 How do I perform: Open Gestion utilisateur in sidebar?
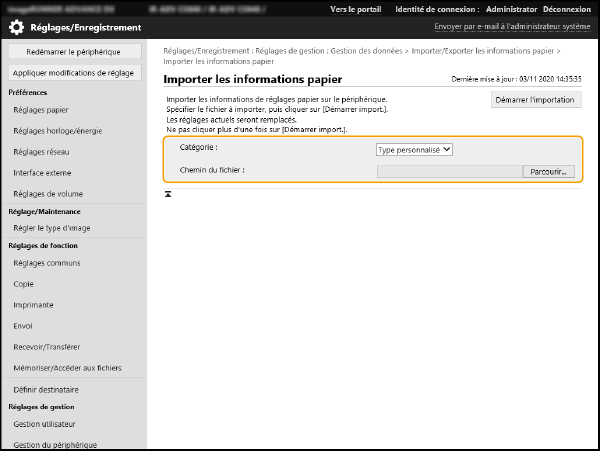pos(46,424)
